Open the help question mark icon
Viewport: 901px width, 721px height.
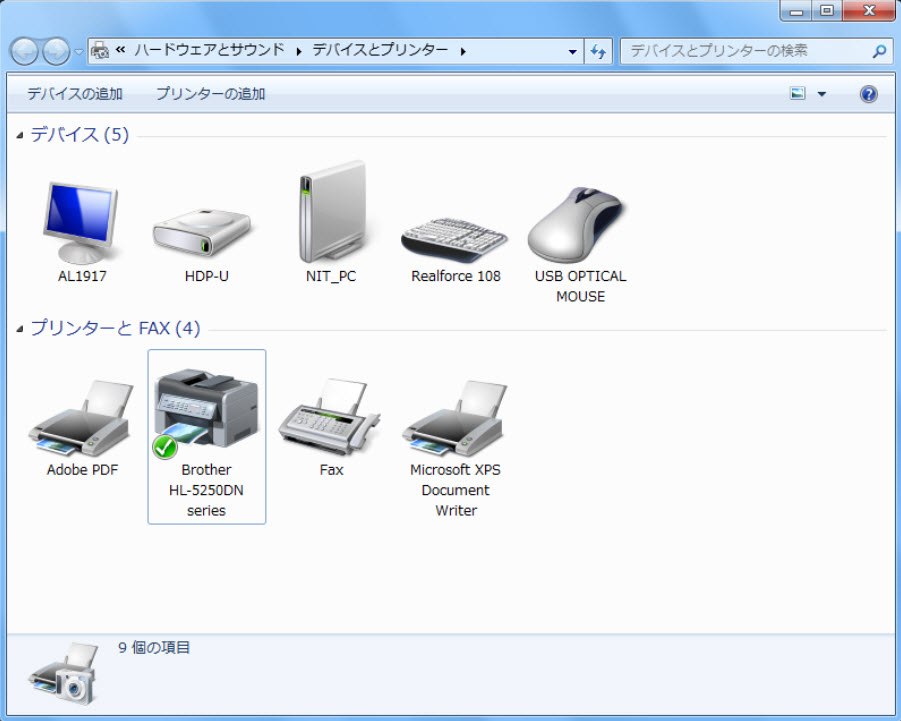(x=868, y=94)
